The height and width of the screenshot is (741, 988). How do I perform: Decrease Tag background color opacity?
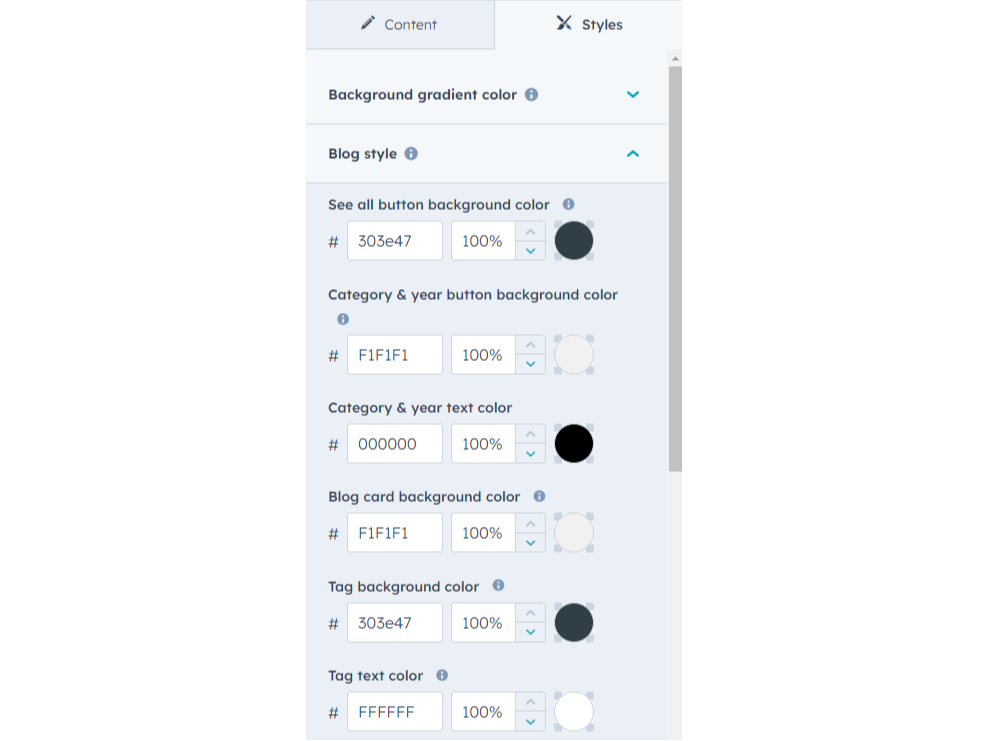(530, 631)
